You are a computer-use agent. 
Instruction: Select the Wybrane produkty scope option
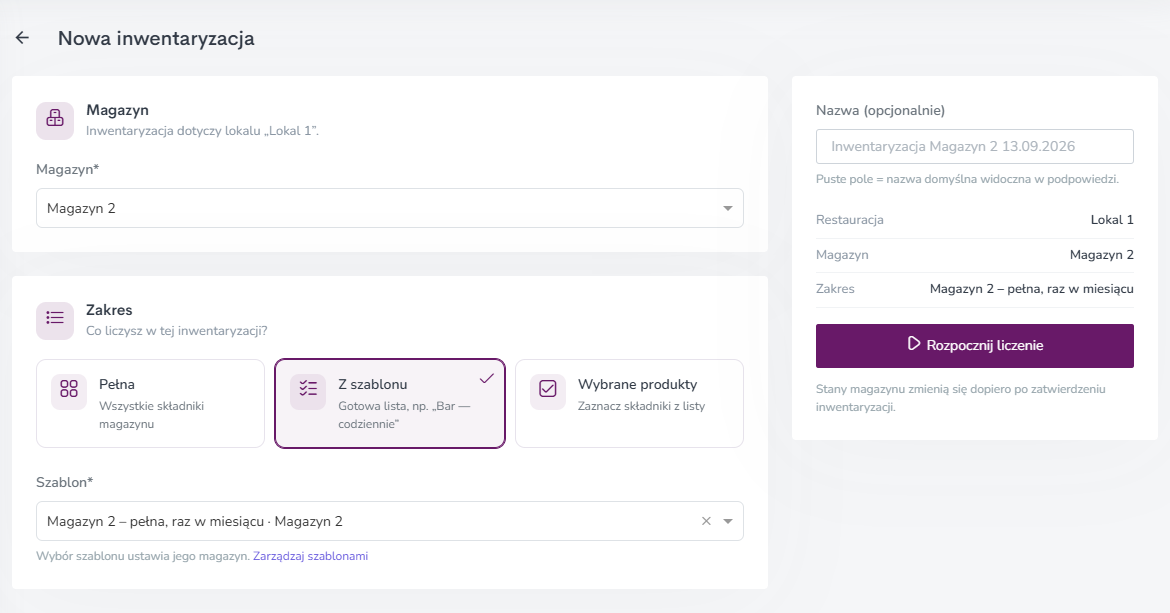coord(629,403)
